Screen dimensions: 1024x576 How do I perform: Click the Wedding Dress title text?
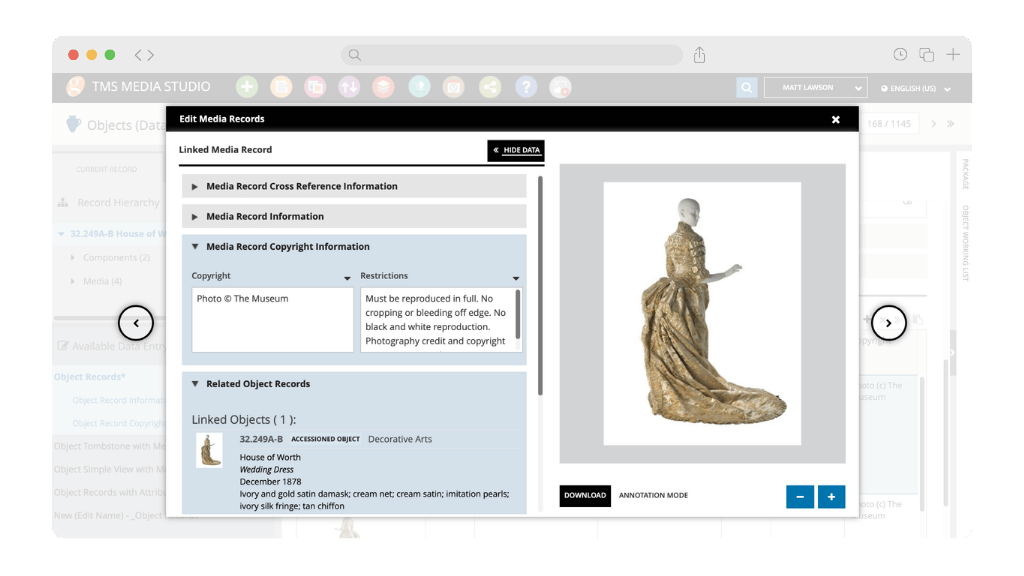266,470
